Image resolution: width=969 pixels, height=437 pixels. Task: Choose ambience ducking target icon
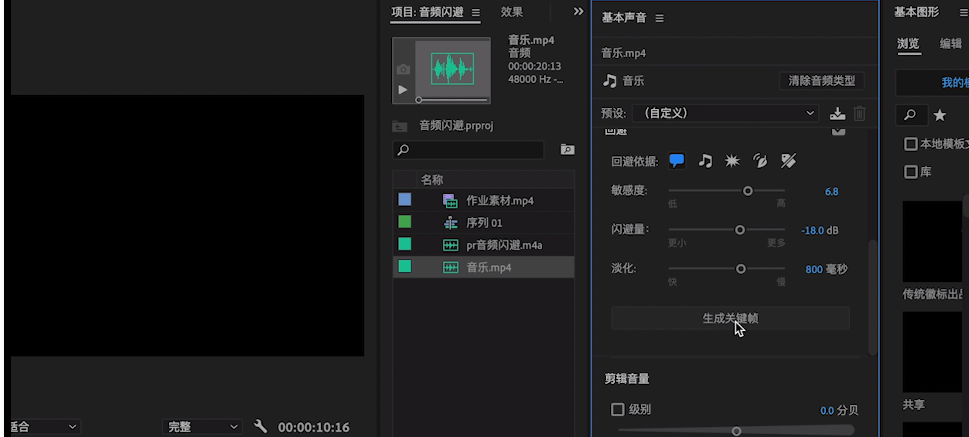click(760, 161)
